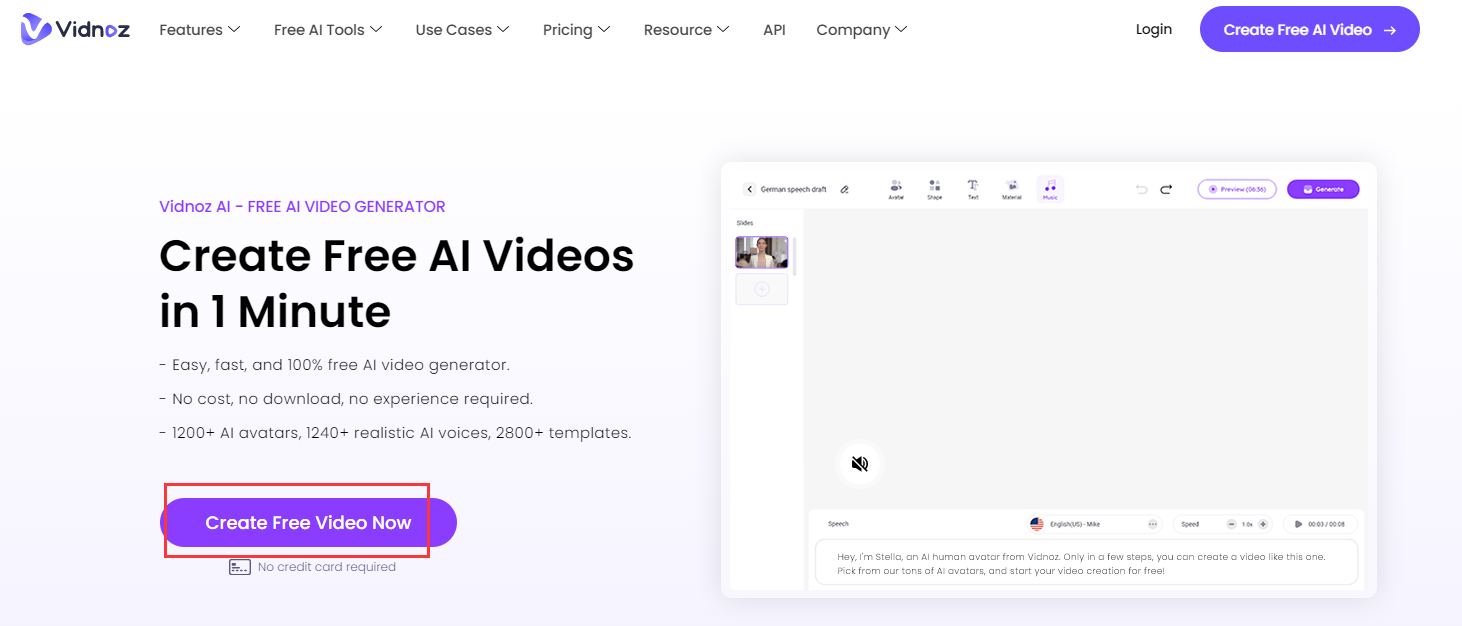Go to the API page
Viewport: 1462px width, 626px height.
coord(774,30)
